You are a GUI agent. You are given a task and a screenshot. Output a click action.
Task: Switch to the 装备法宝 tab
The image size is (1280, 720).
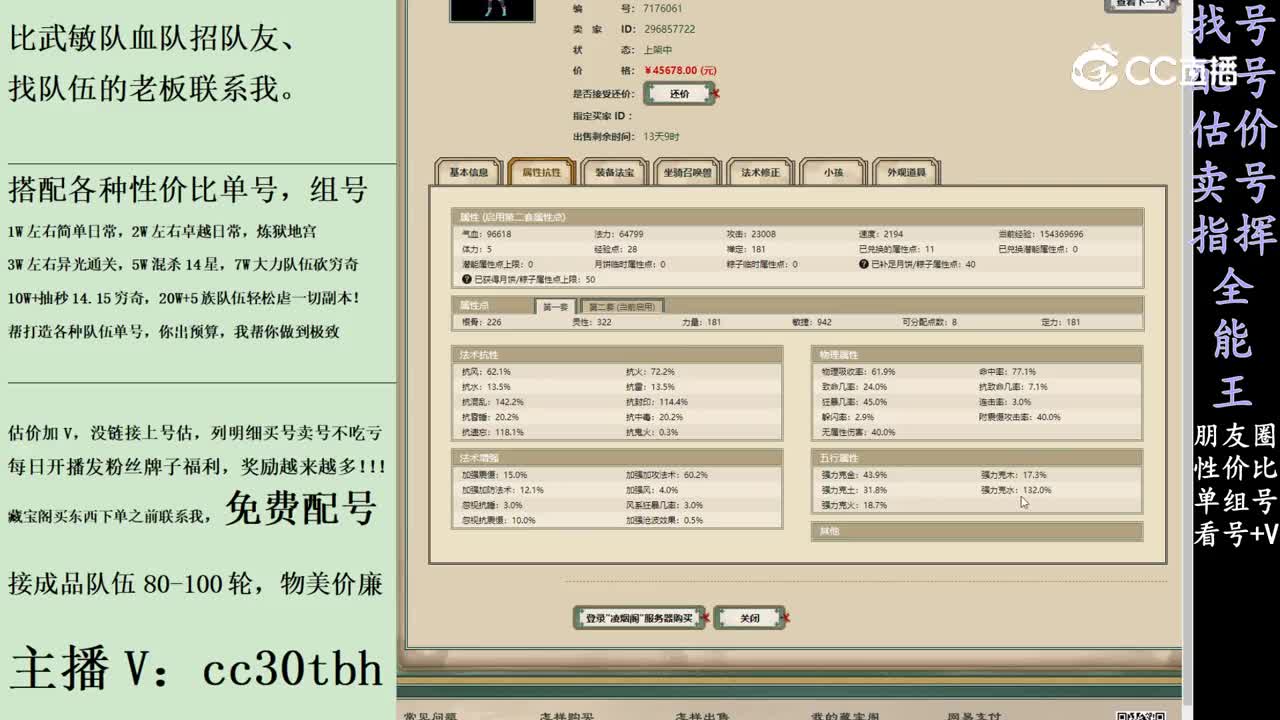pyautogui.click(x=614, y=172)
